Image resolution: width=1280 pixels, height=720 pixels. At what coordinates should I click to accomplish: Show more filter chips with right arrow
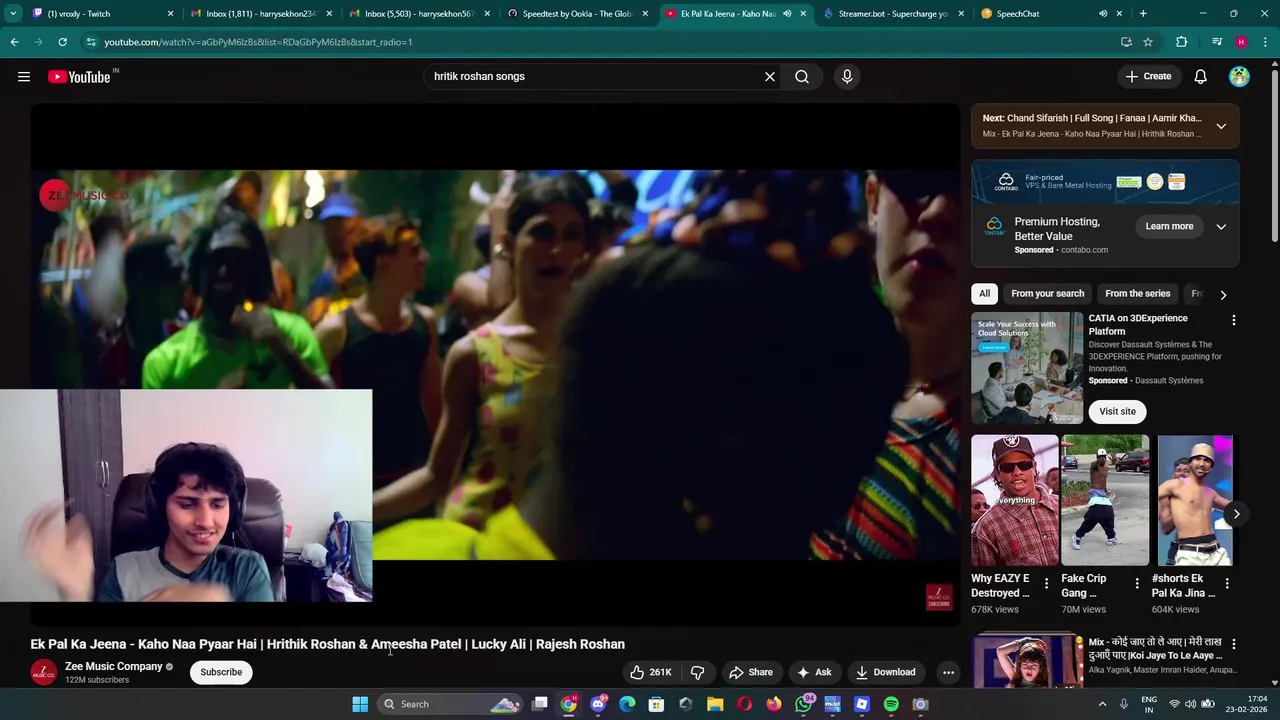pyautogui.click(x=1222, y=295)
